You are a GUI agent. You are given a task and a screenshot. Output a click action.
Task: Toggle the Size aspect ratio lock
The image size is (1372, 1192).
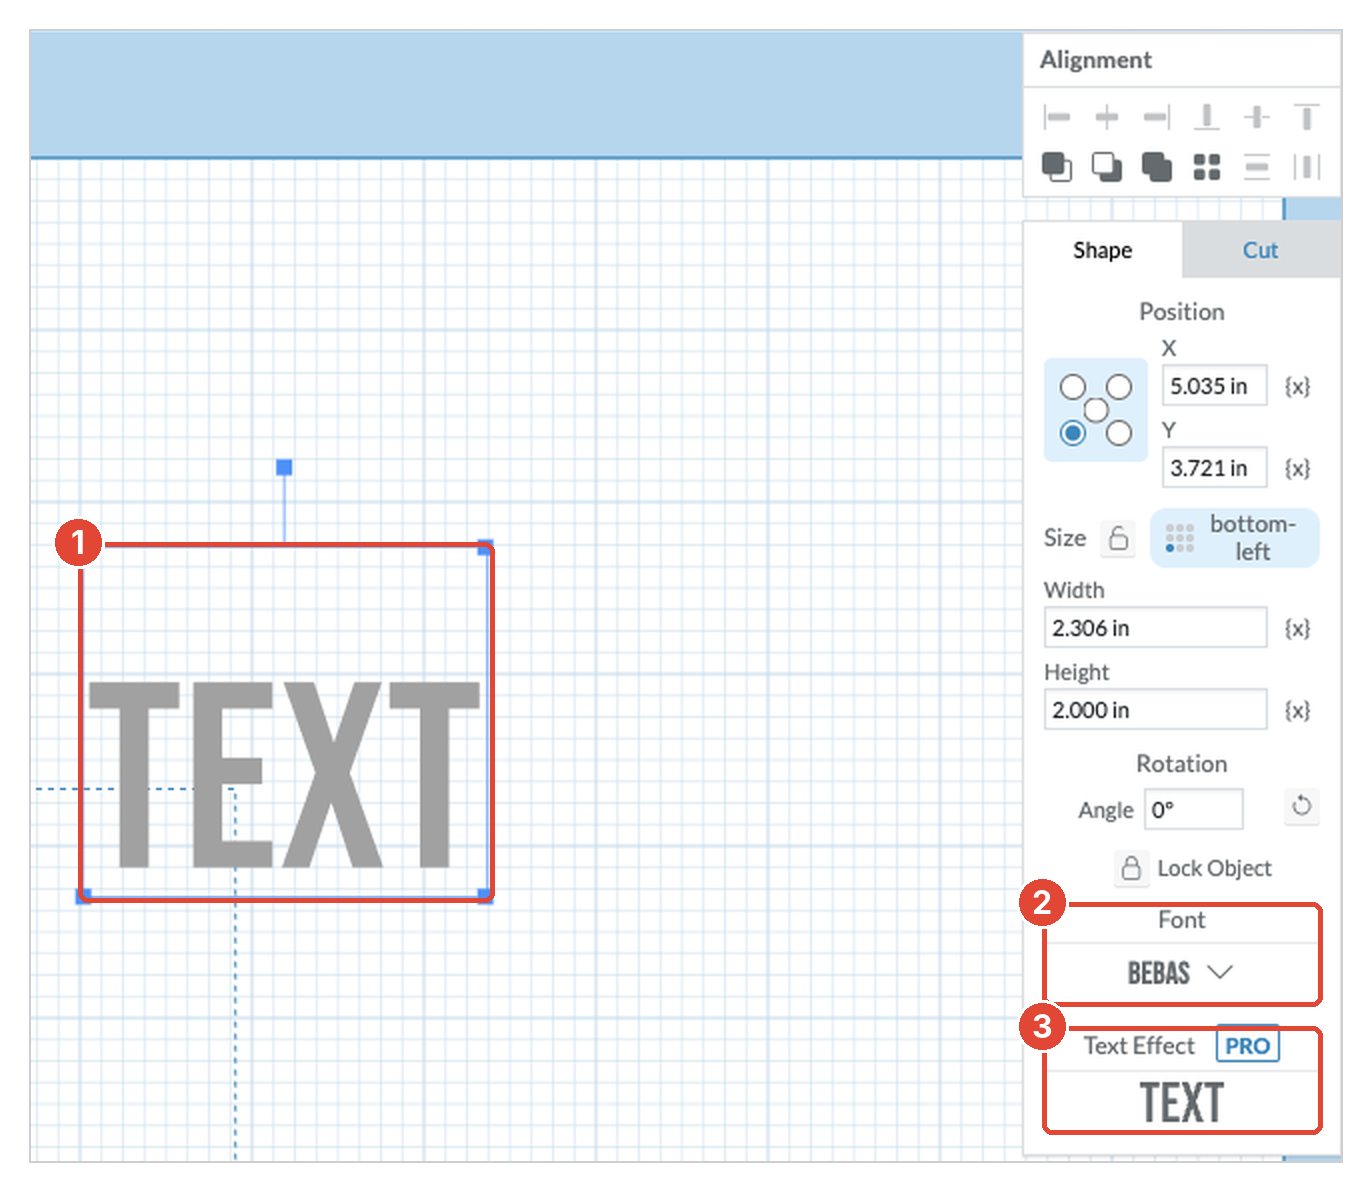coord(1118,538)
